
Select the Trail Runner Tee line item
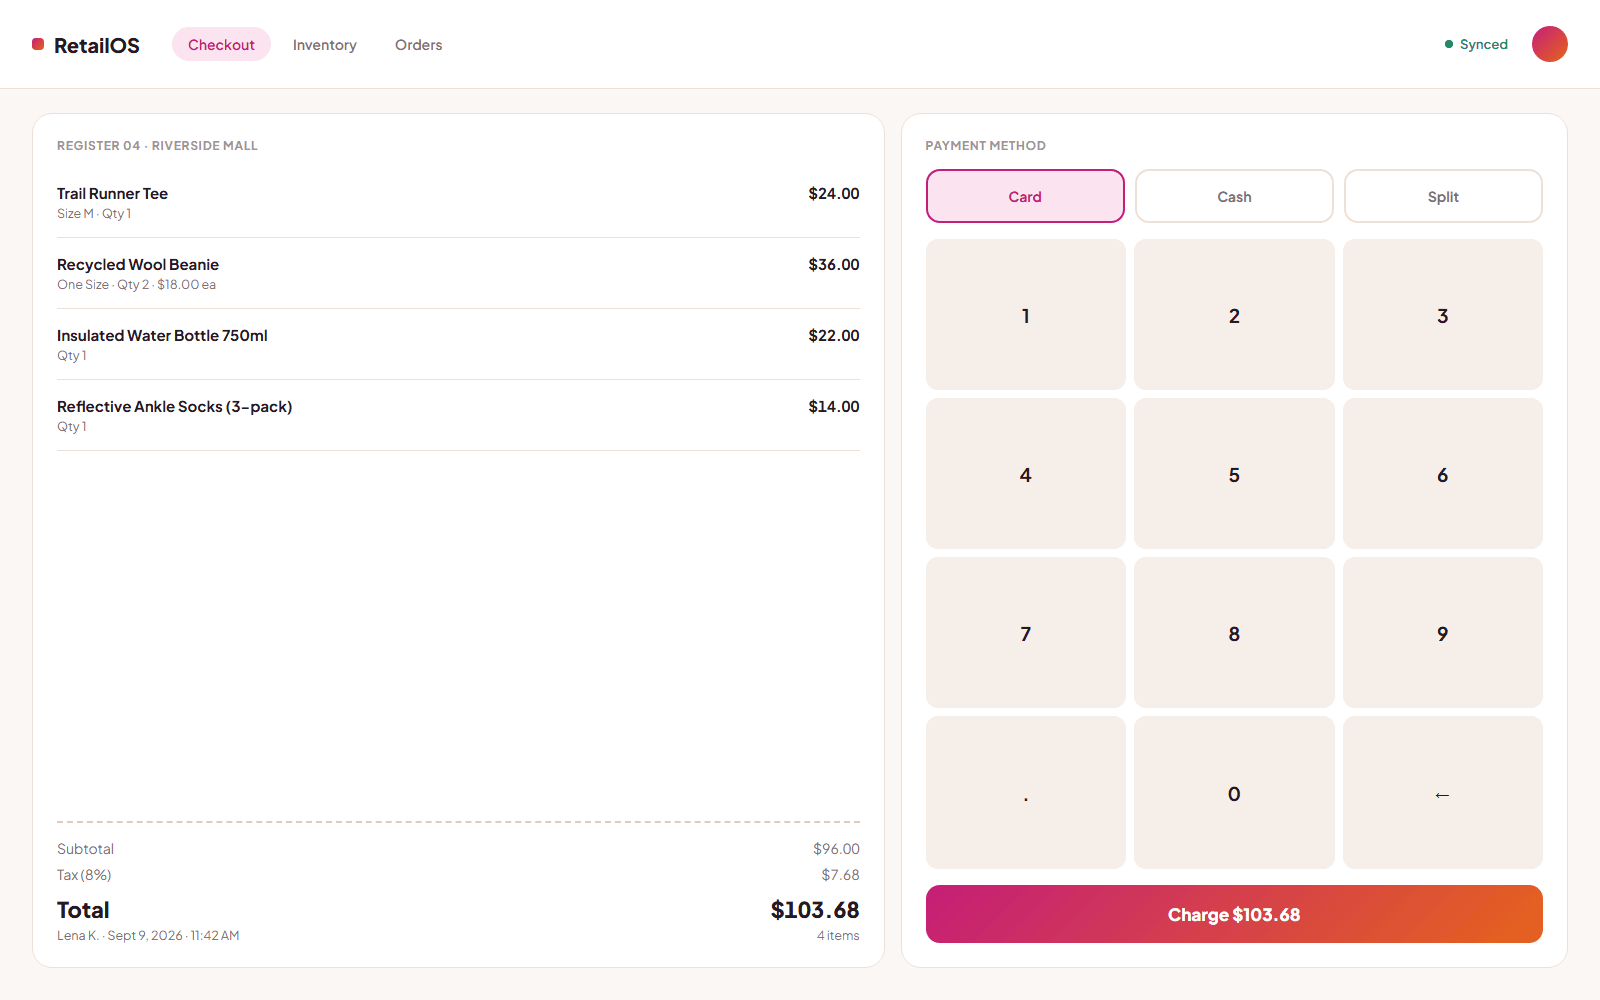point(458,202)
